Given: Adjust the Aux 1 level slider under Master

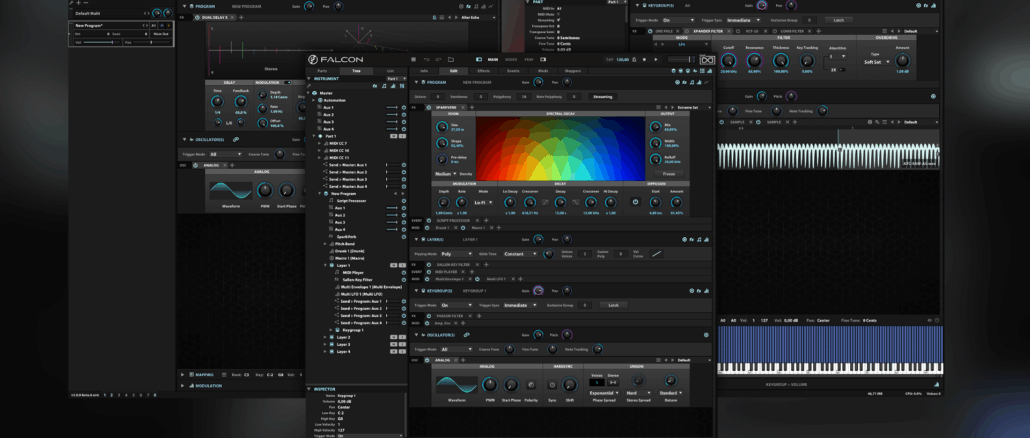Looking at the screenshot, I should pos(392,107).
